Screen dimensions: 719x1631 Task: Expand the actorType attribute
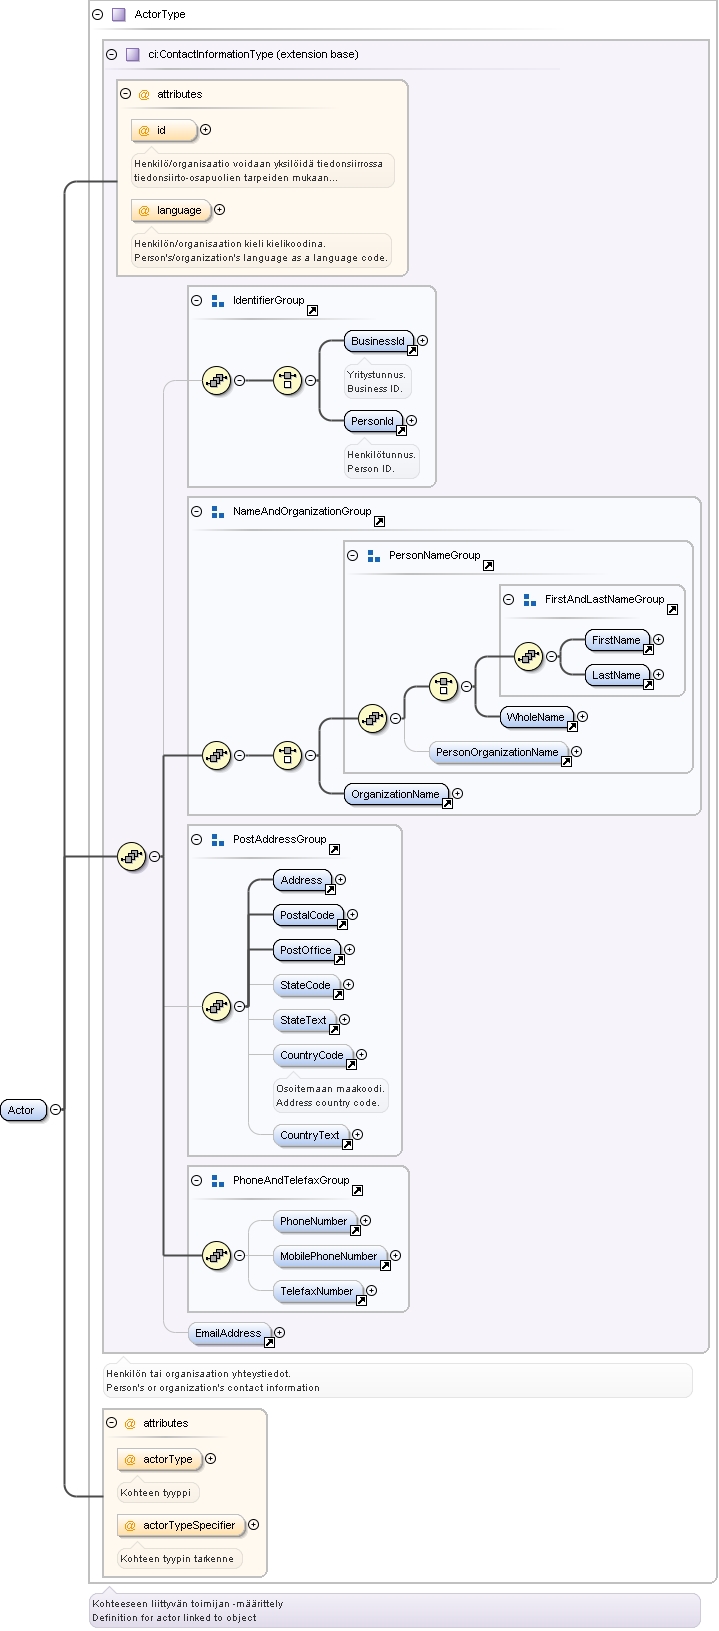(x=210, y=1459)
